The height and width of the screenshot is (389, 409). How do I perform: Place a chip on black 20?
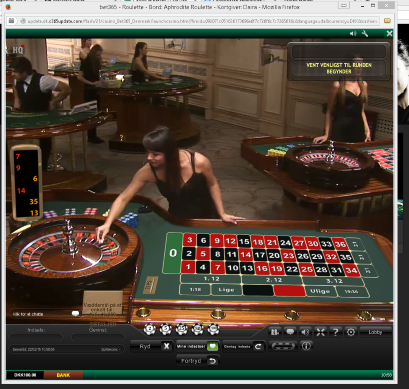point(274,256)
